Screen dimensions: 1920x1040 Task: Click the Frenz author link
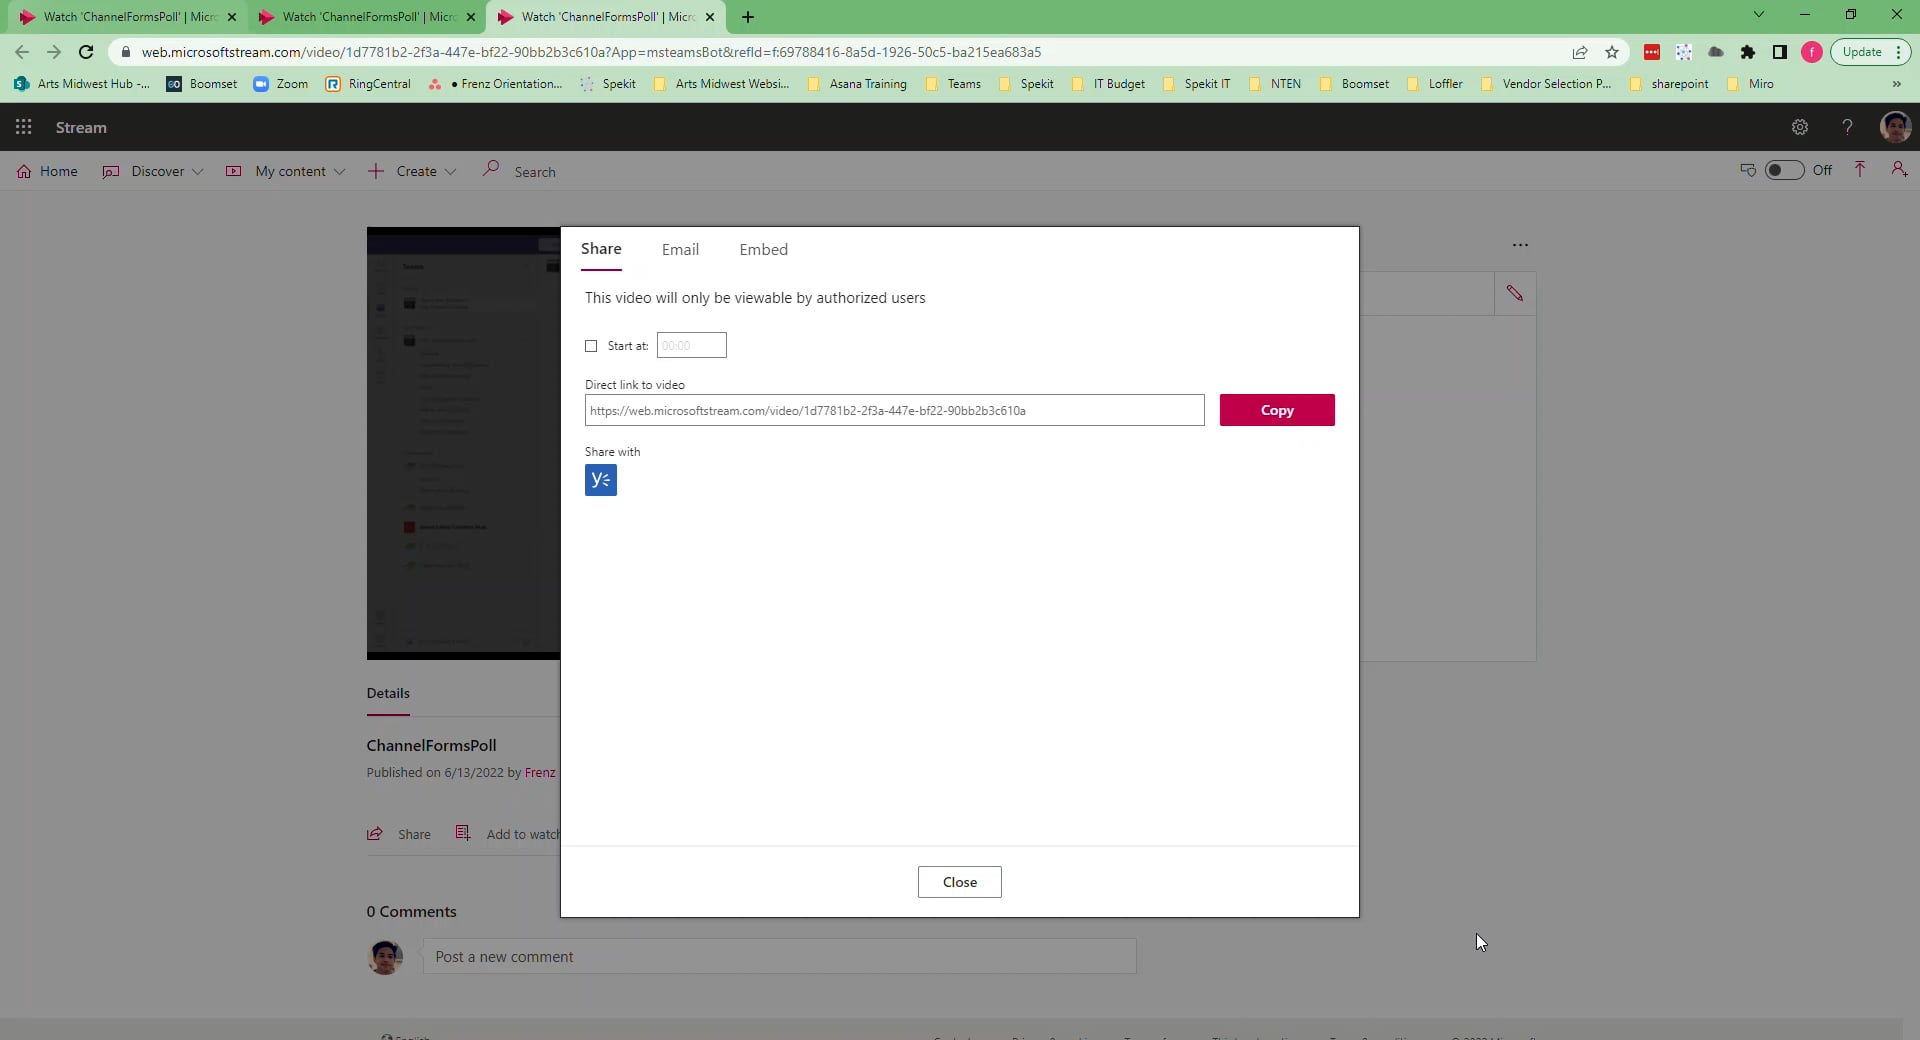(540, 773)
